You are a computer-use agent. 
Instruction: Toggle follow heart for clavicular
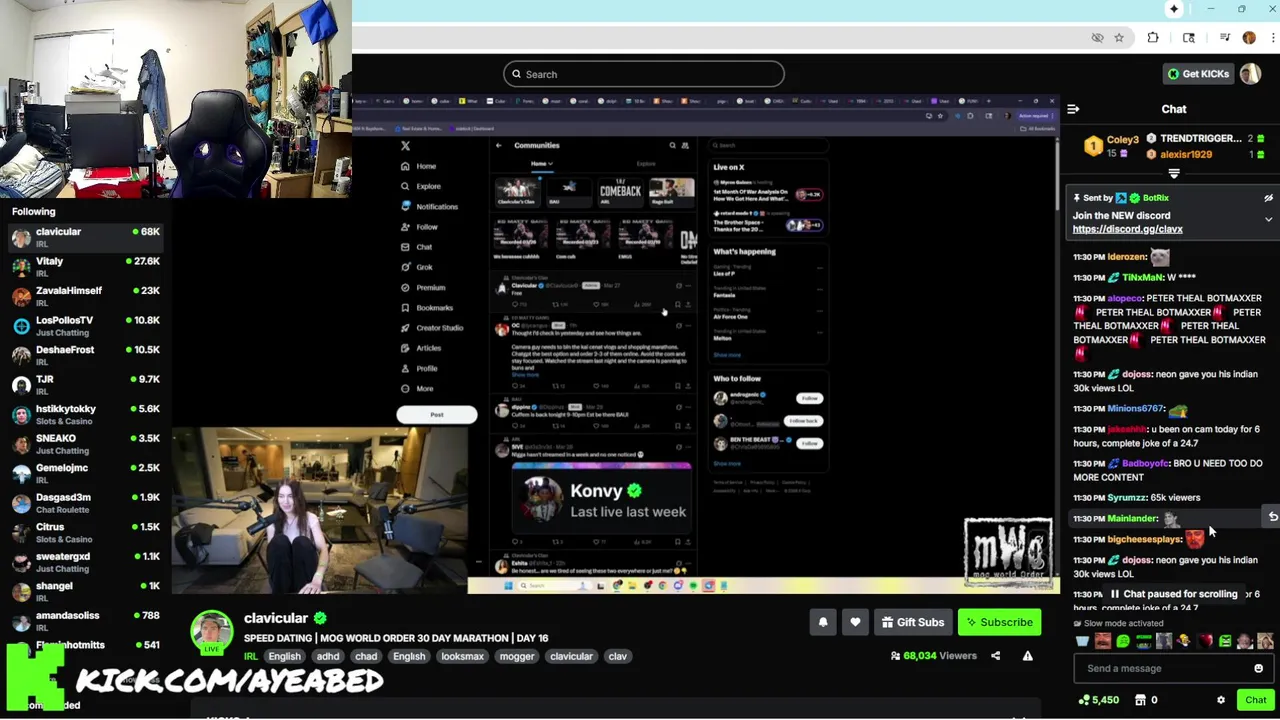855,622
